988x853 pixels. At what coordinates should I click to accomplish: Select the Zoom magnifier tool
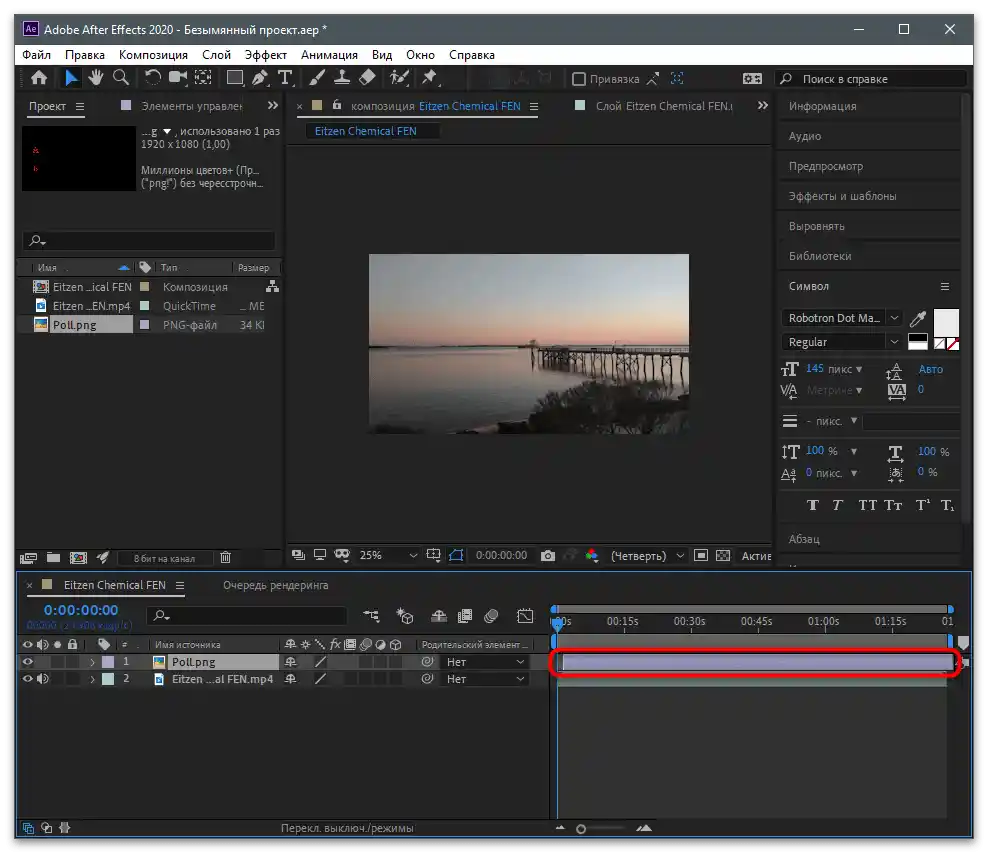(x=120, y=78)
